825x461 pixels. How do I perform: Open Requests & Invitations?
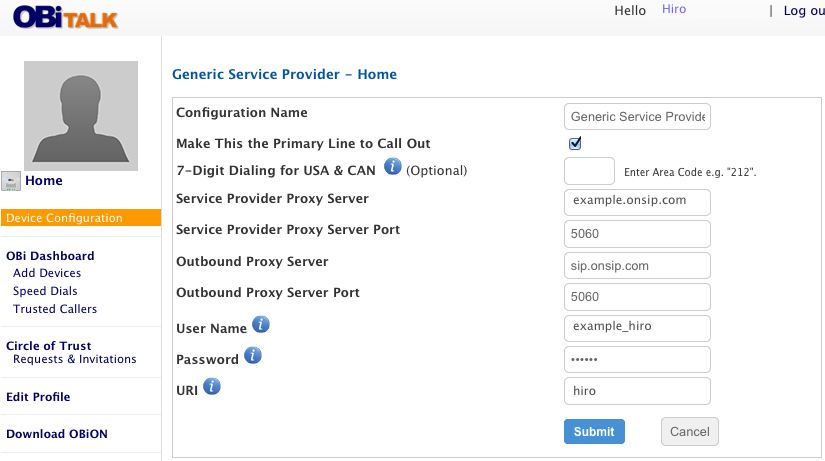coord(75,359)
